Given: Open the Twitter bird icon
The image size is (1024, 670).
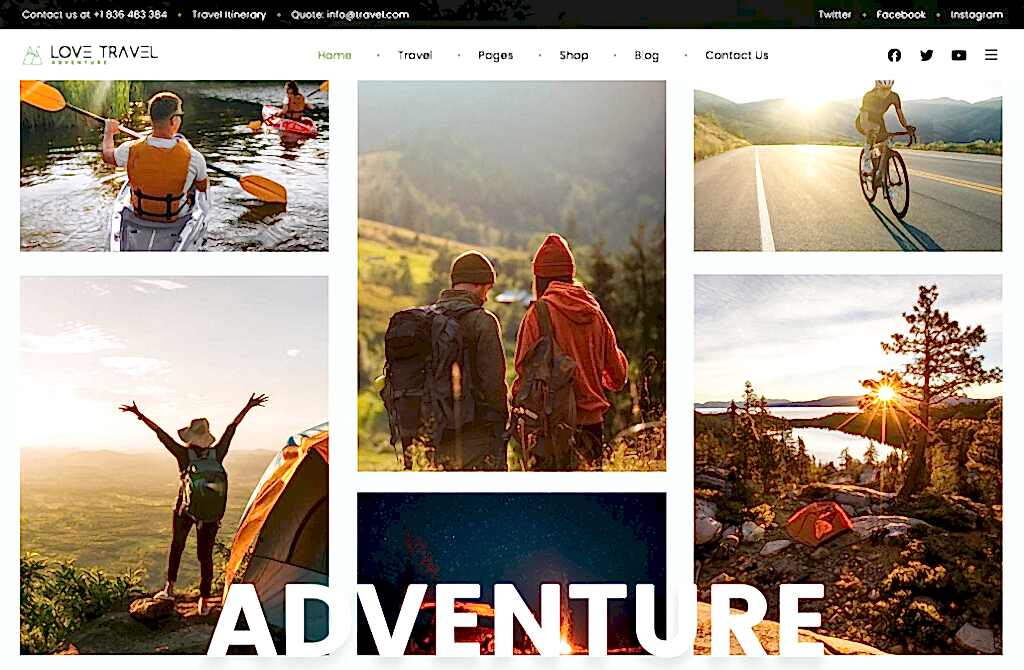Looking at the screenshot, I should pos(926,56).
